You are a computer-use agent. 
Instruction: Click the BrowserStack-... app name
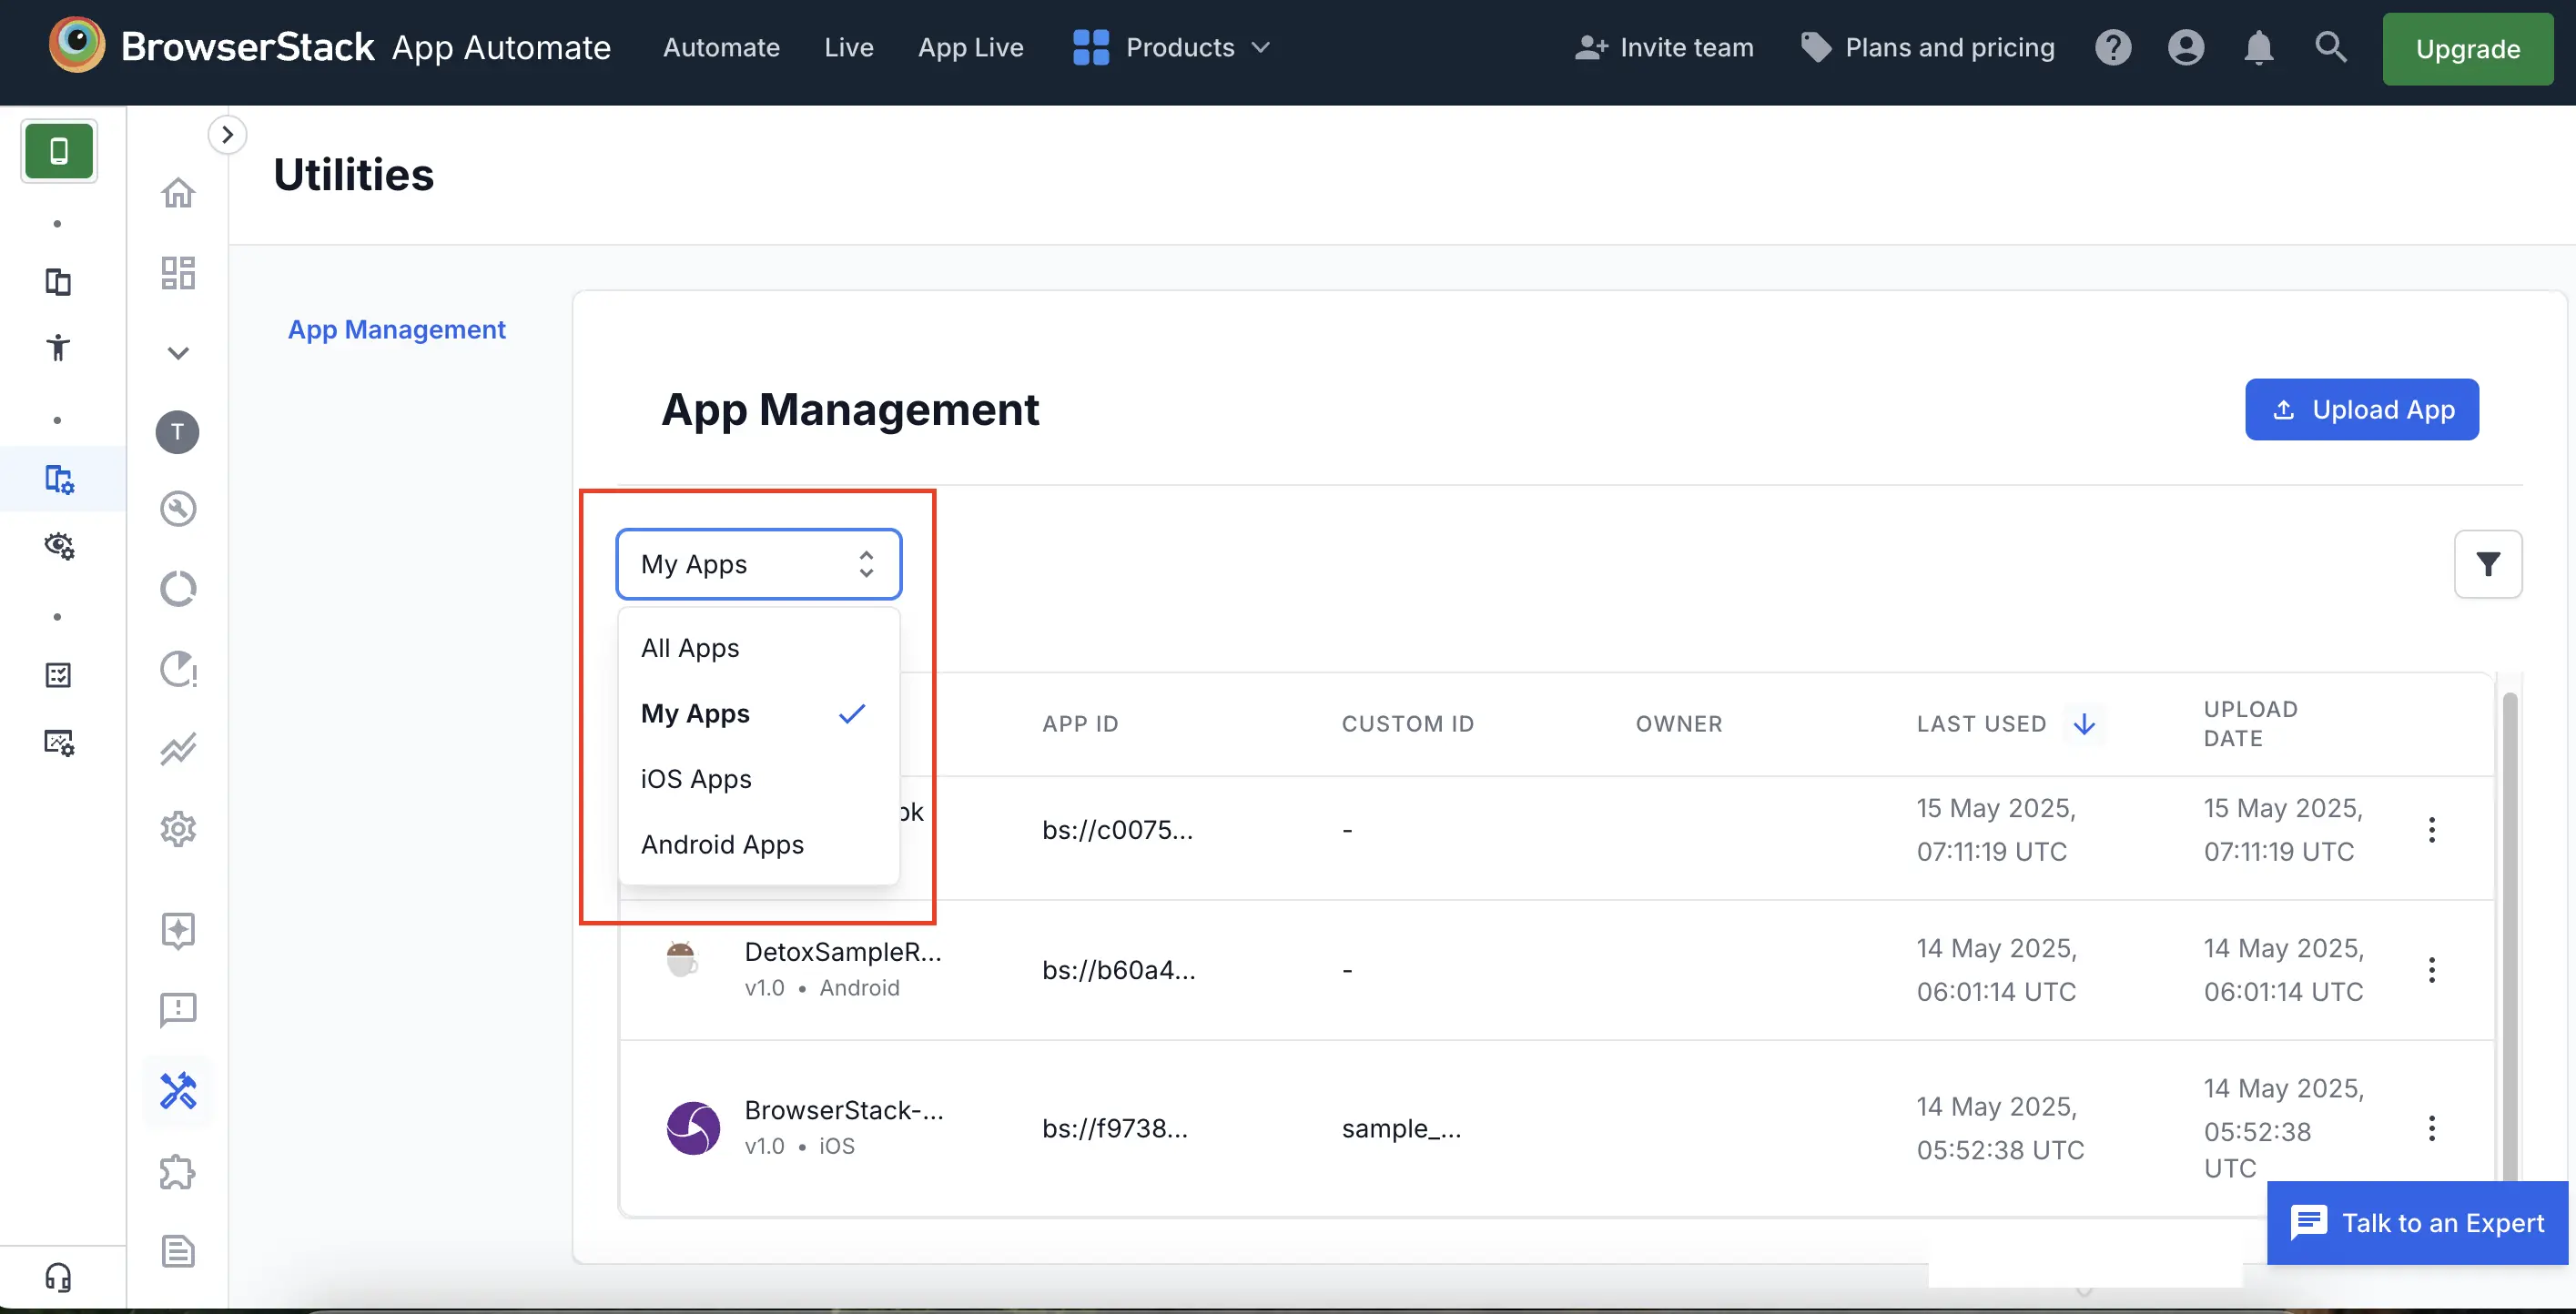[x=844, y=1110]
